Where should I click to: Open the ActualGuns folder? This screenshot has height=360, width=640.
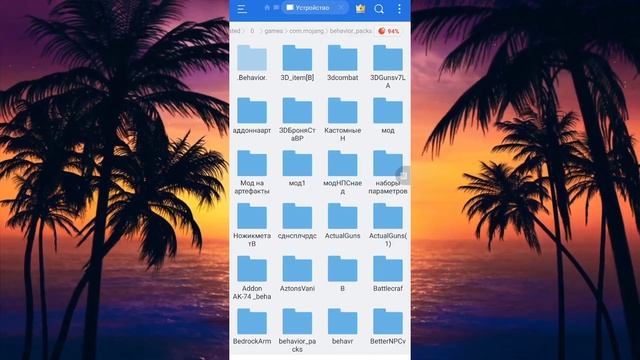342,221
